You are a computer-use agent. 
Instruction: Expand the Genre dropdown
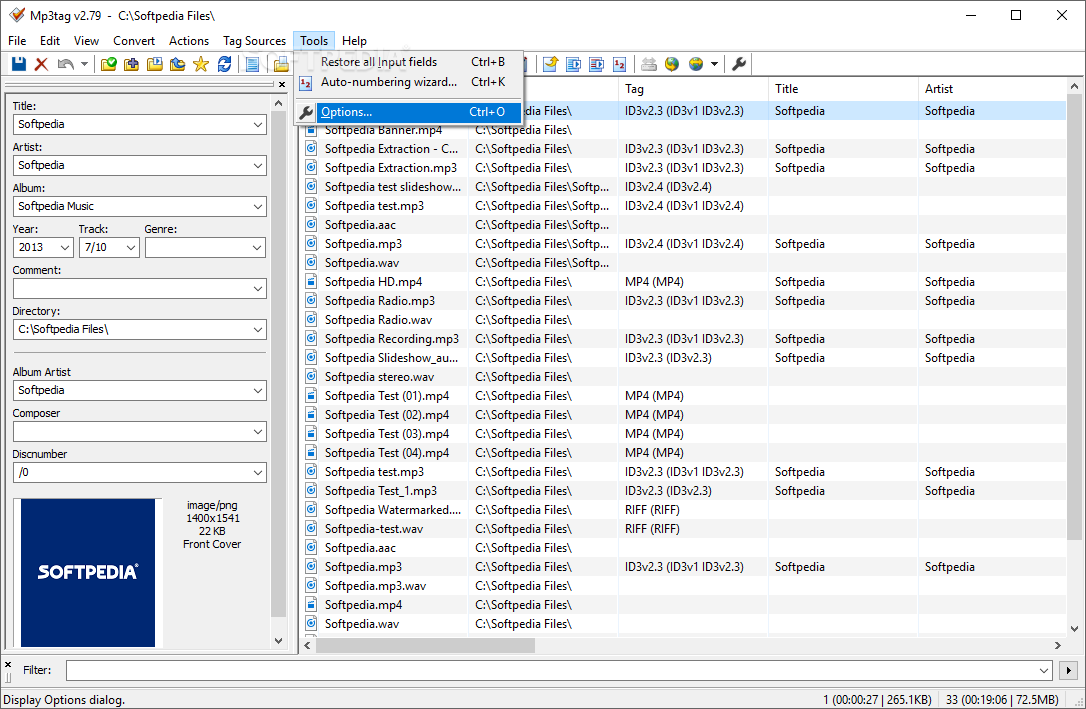258,247
